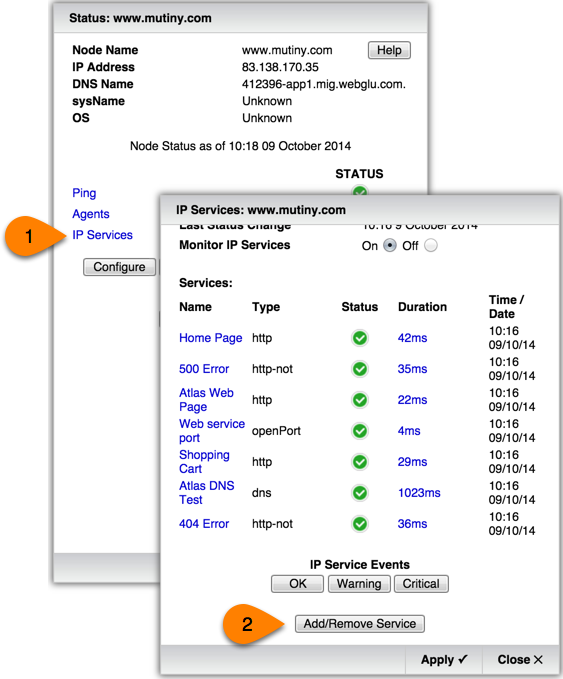Click the Duration column header

tap(422, 307)
